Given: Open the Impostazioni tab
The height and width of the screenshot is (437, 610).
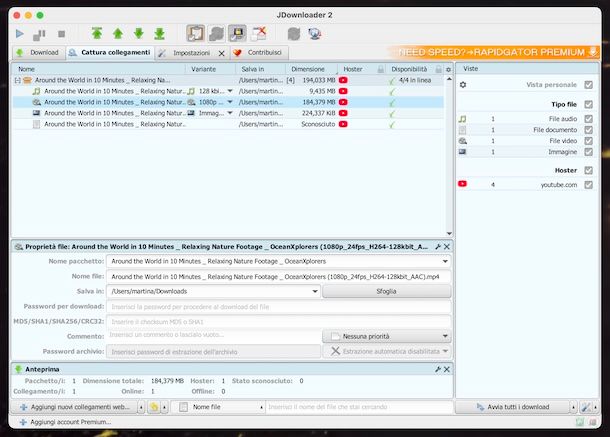Looking at the screenshot, I should coord(190,52).
